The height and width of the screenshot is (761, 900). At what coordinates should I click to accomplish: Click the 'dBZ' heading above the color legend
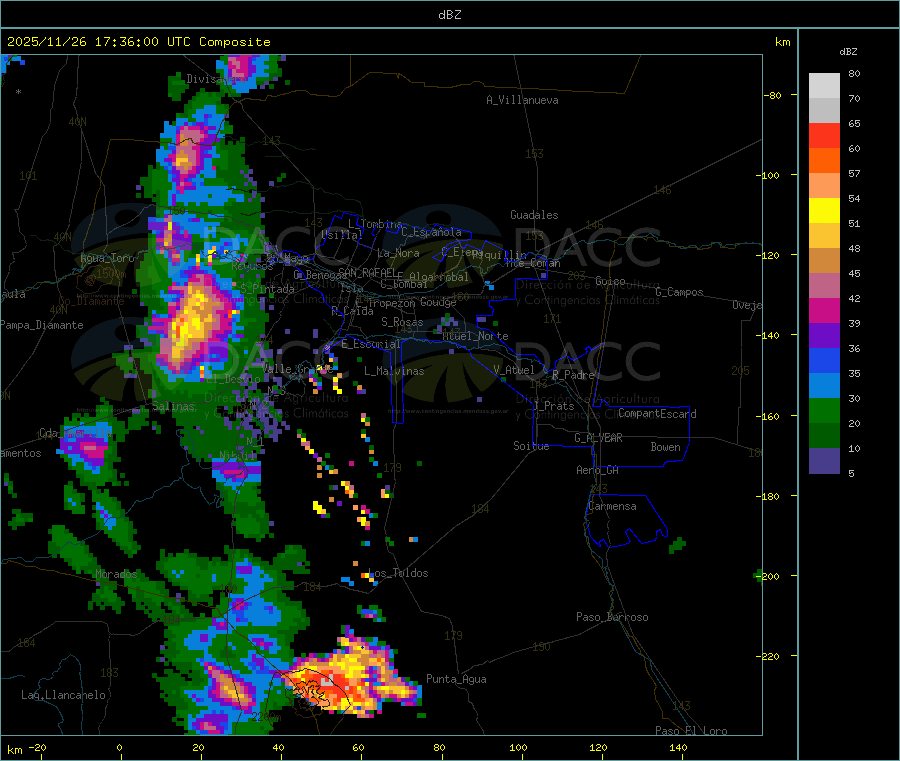(x=848, y=52)
